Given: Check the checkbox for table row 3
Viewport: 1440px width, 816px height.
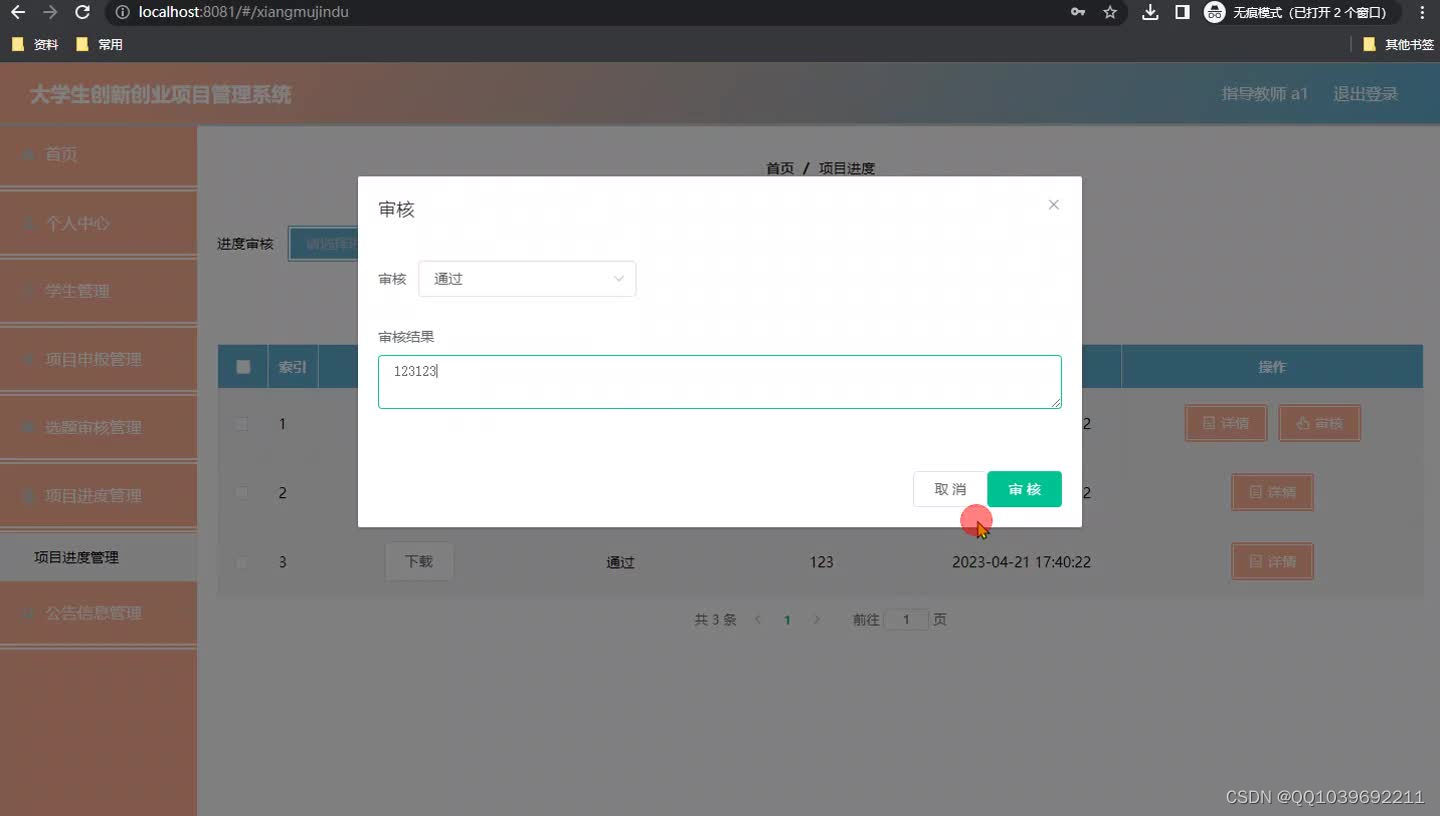Looking at the screenshot, I should (x=241, y=562).
